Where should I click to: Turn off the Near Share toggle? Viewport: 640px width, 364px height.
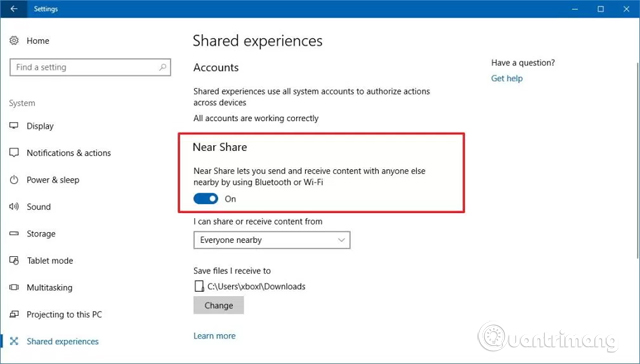pos(206,199)
